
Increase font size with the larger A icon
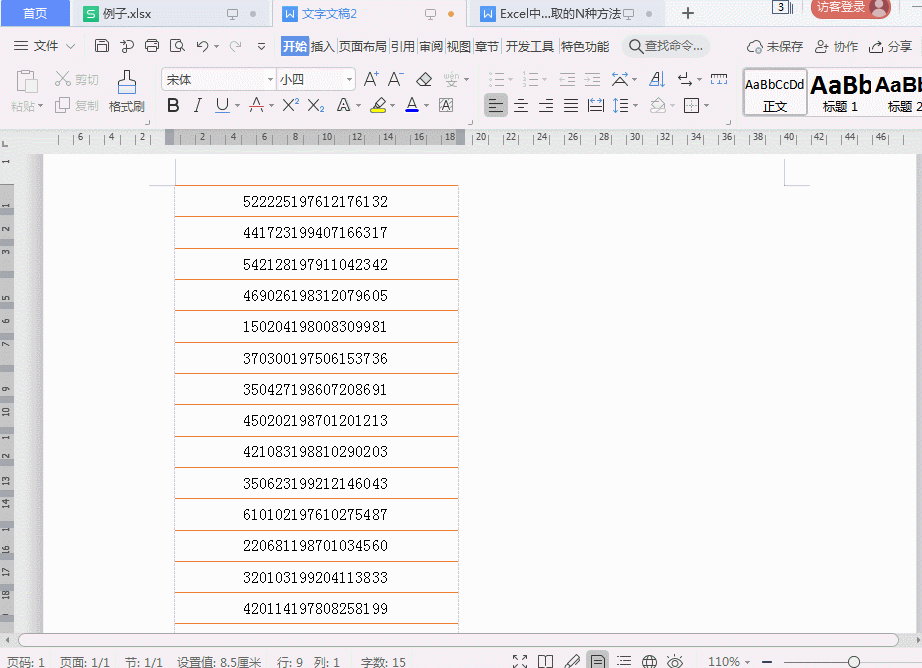371,79
